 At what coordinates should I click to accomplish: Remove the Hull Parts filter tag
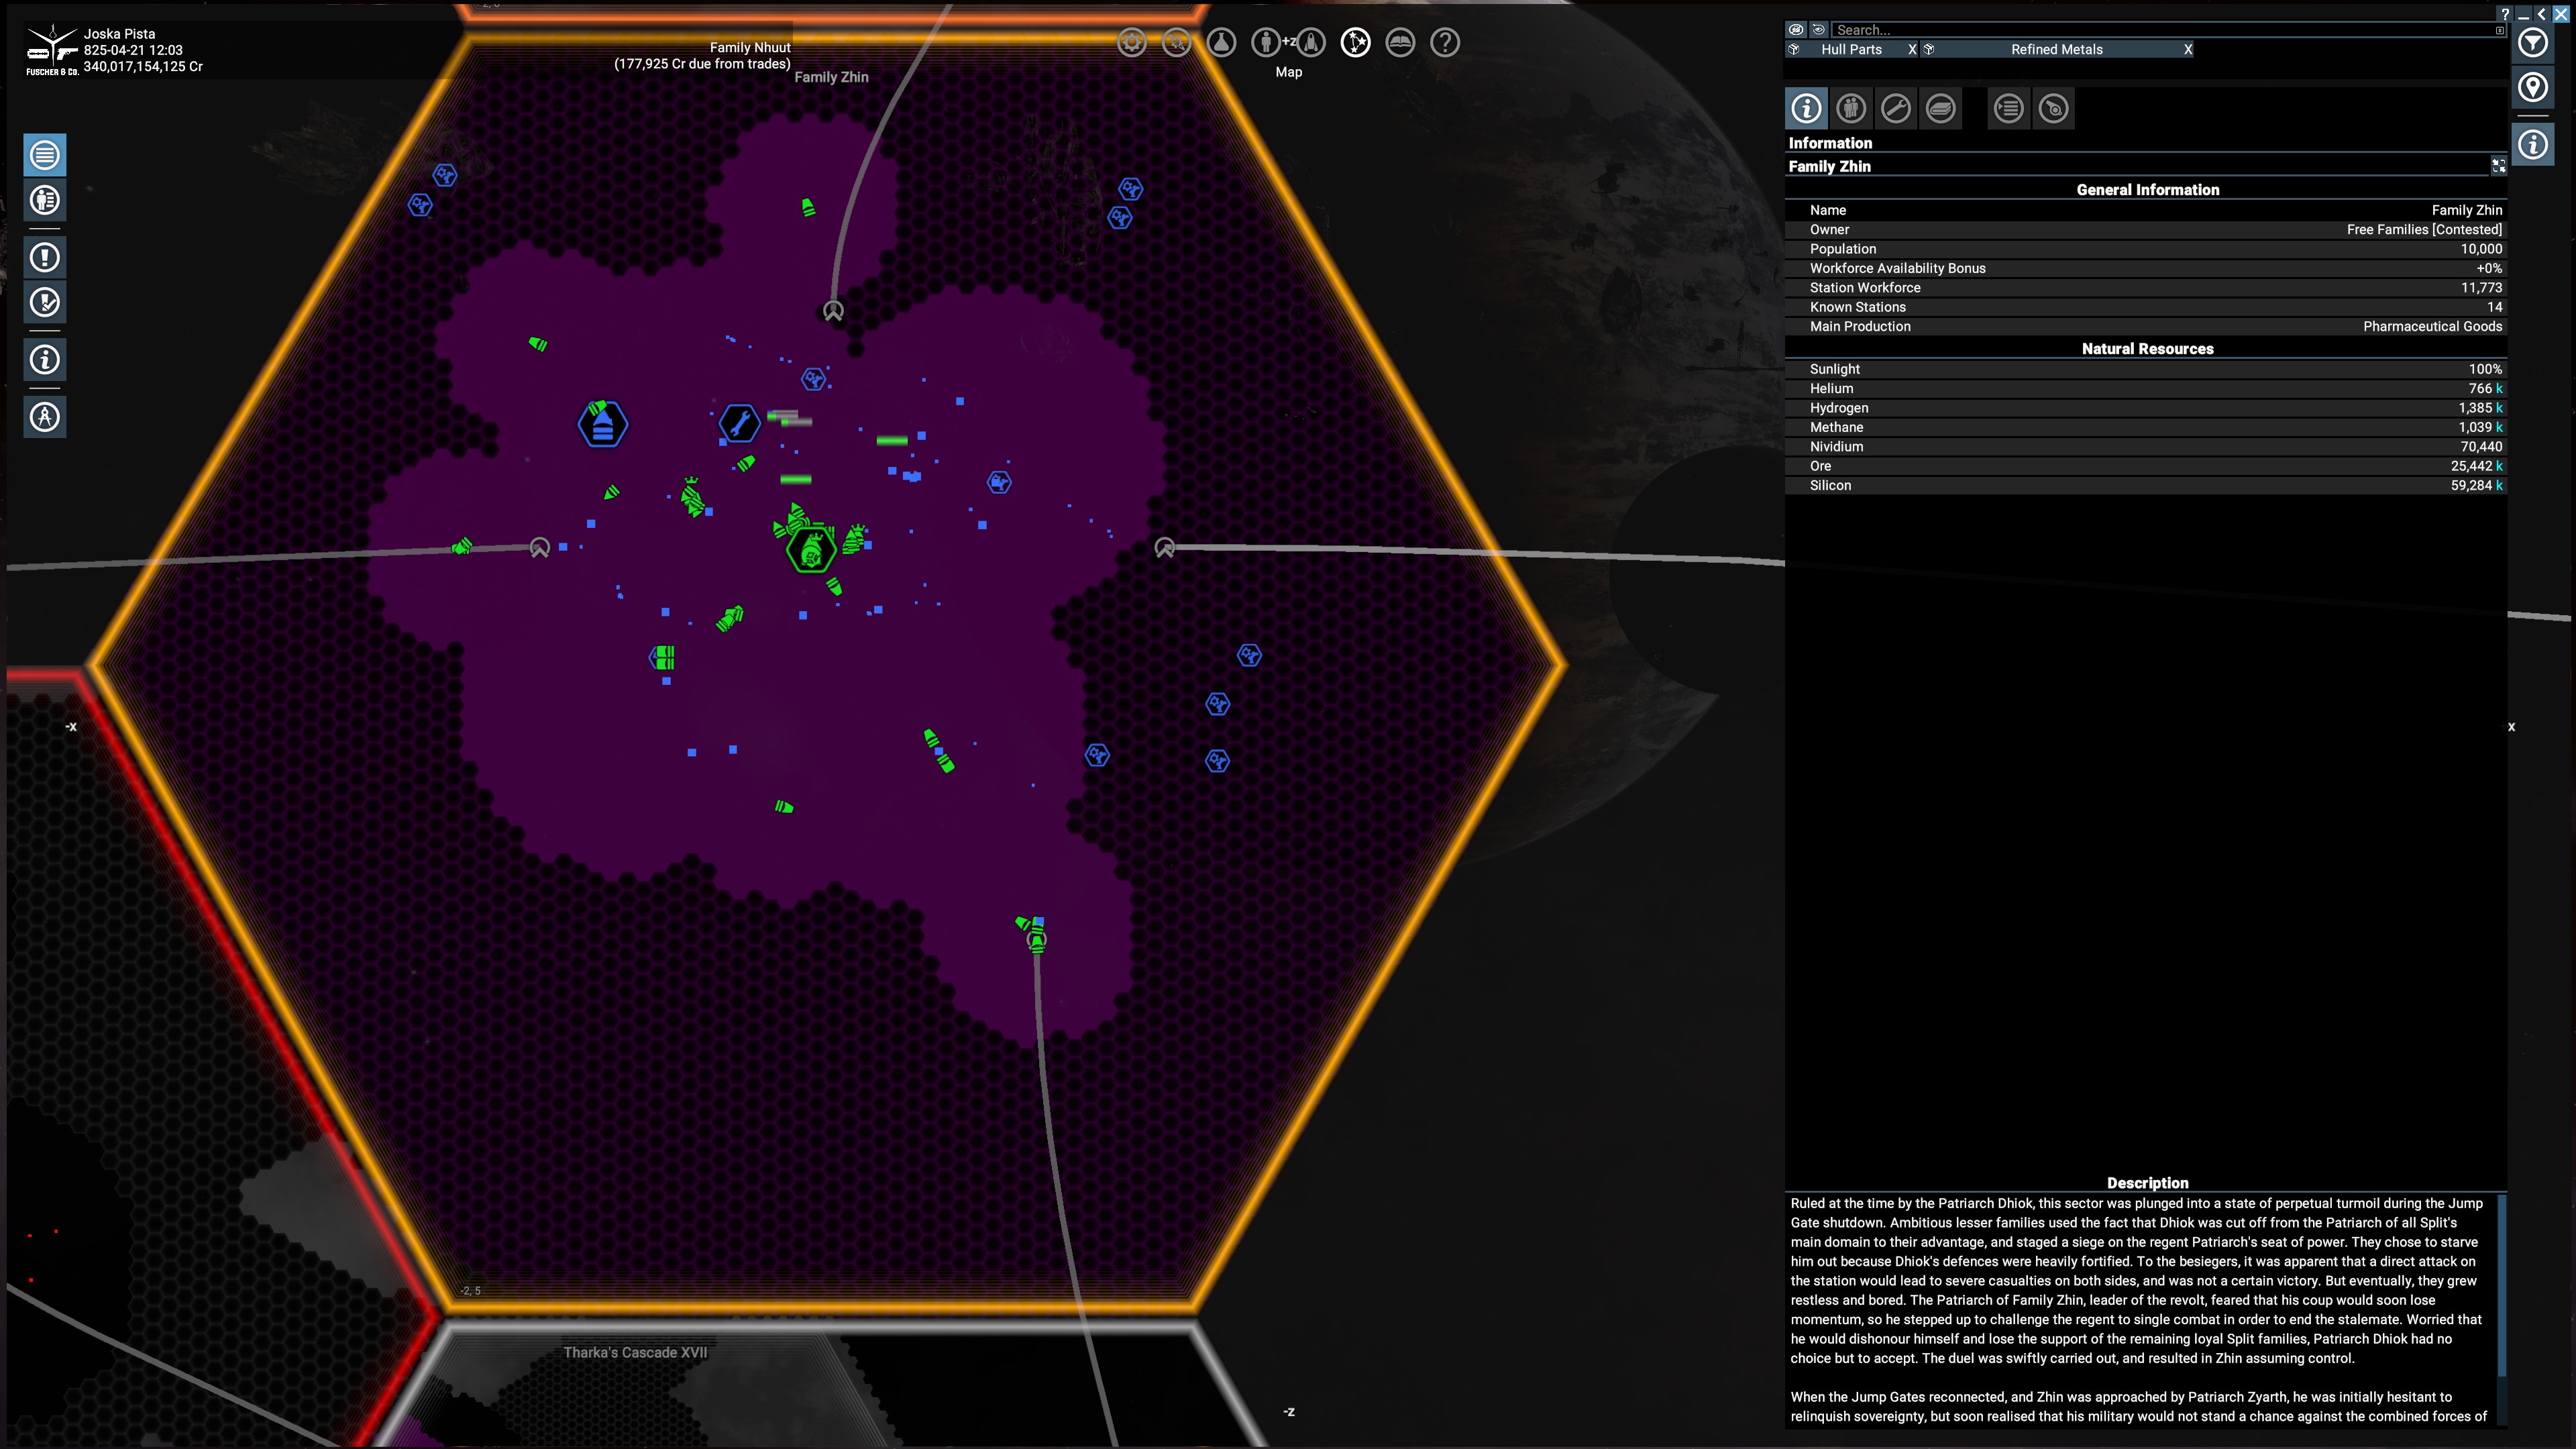point(1912,49)
